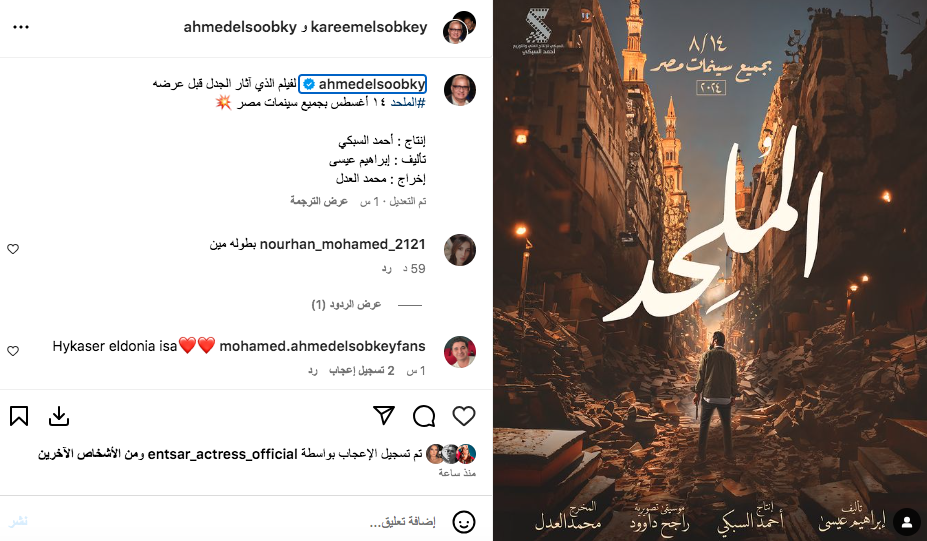Image resolution: width=927 pixels, height=541 pixels.
Task: Like the post with the heart icon
Action: click(x=464, y=416)
